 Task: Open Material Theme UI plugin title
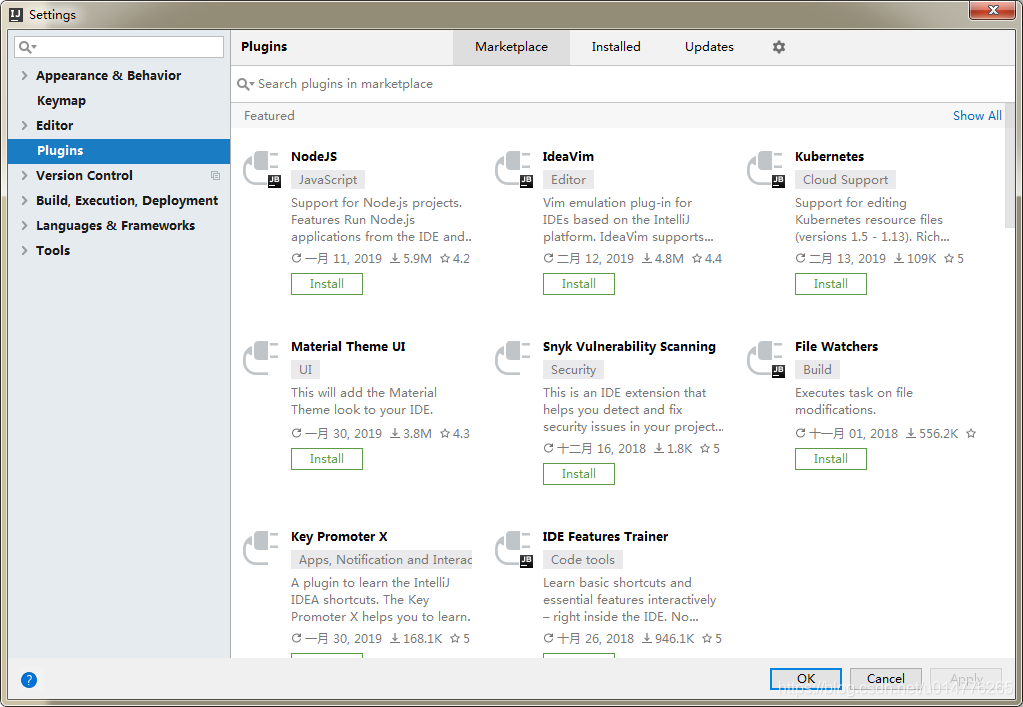(348, 346)
